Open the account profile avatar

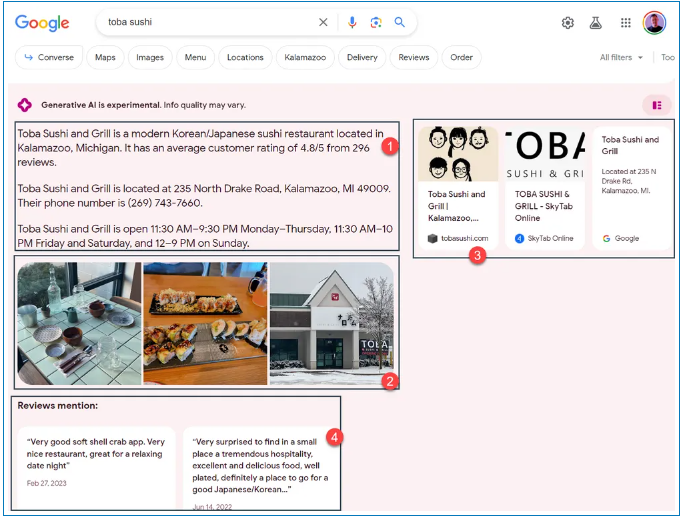point(655,23)
